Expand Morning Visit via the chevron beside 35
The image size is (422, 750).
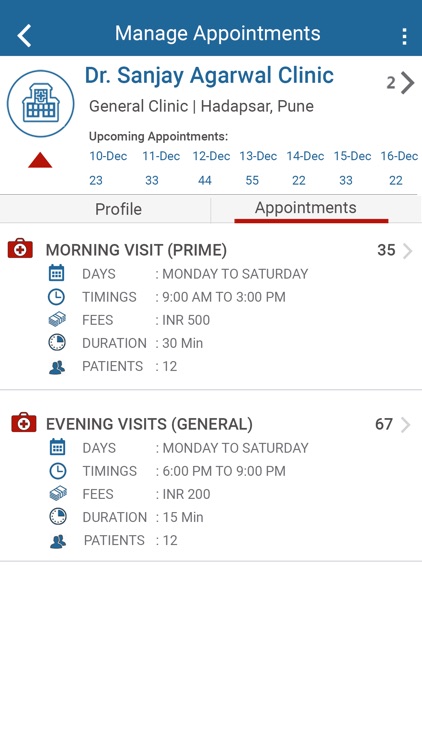tap(407, 251)
